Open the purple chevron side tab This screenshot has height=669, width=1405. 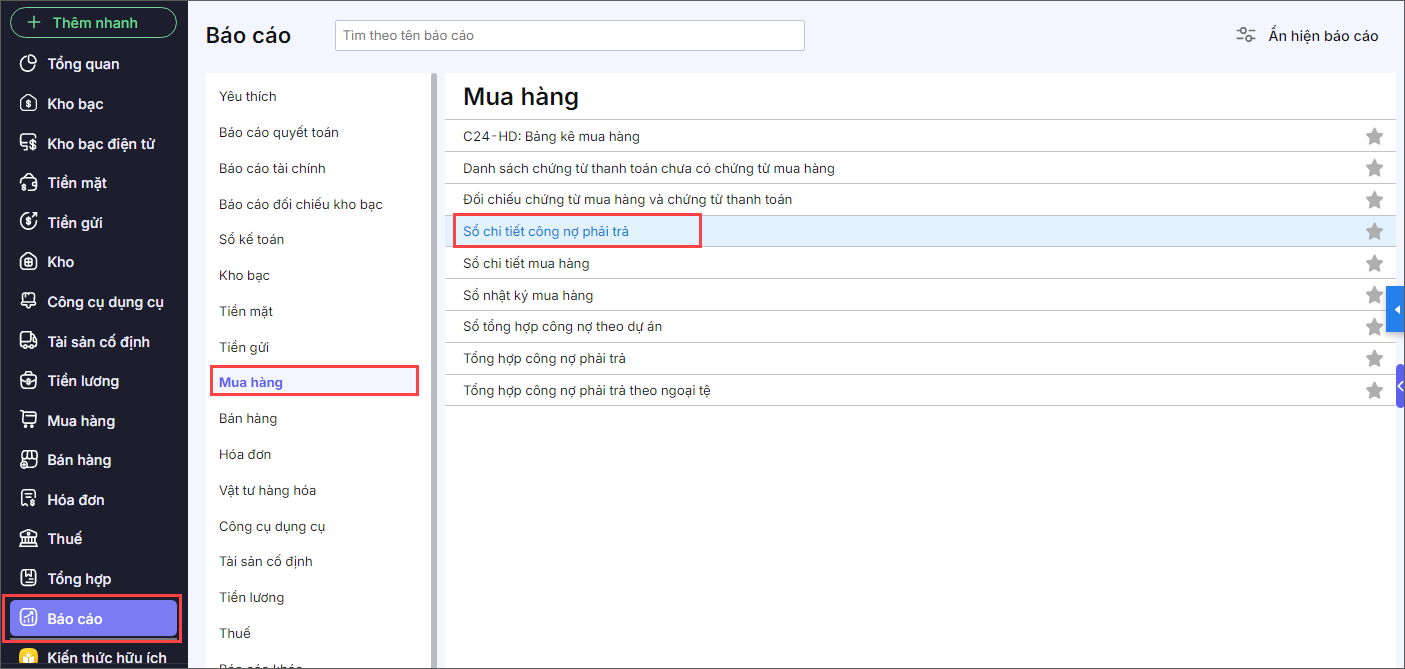coord(1400,385)
